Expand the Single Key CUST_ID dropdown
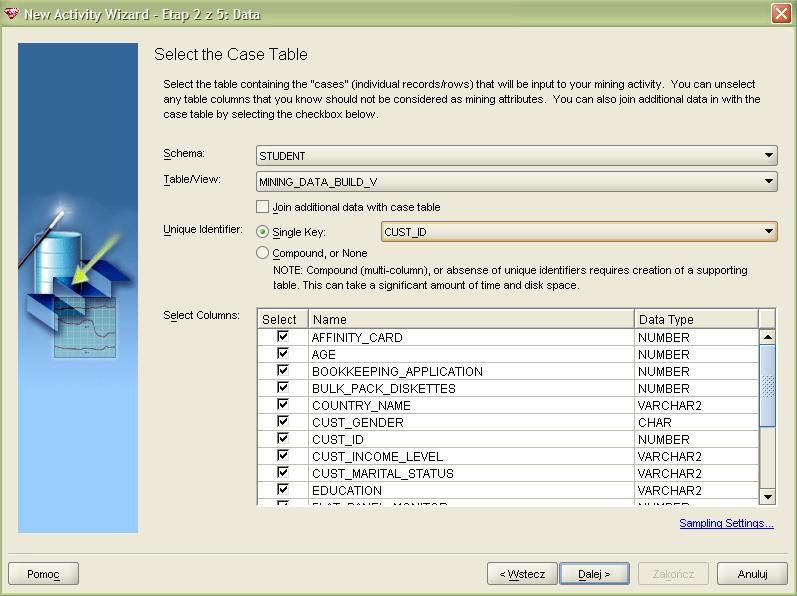The width and height of the screenshot is (797, 596). pos(579,232)
